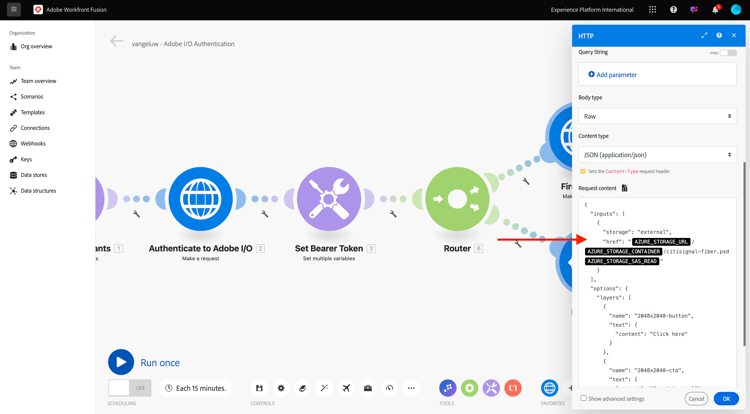Close the HTTP panel
Screen dimensions: 750x414
(734, 35)
